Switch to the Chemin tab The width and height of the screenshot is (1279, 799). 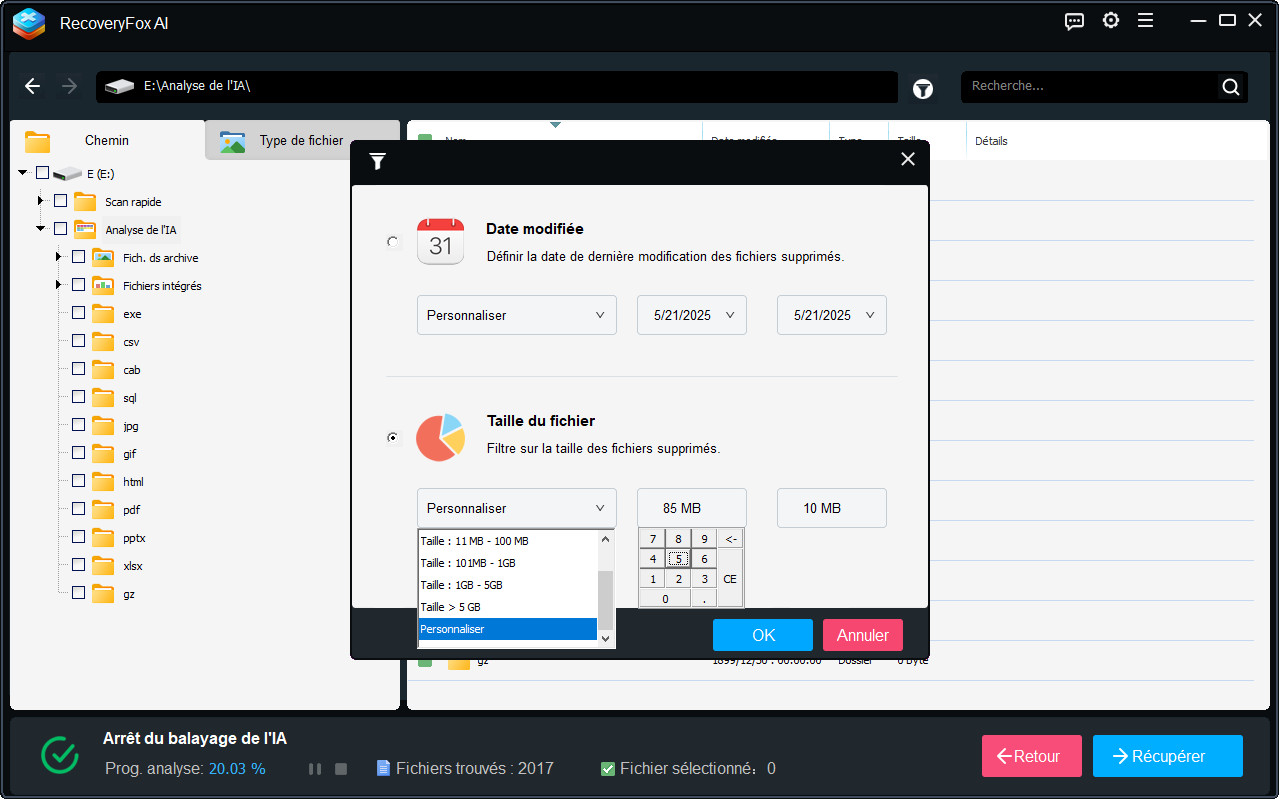point(107,141)
